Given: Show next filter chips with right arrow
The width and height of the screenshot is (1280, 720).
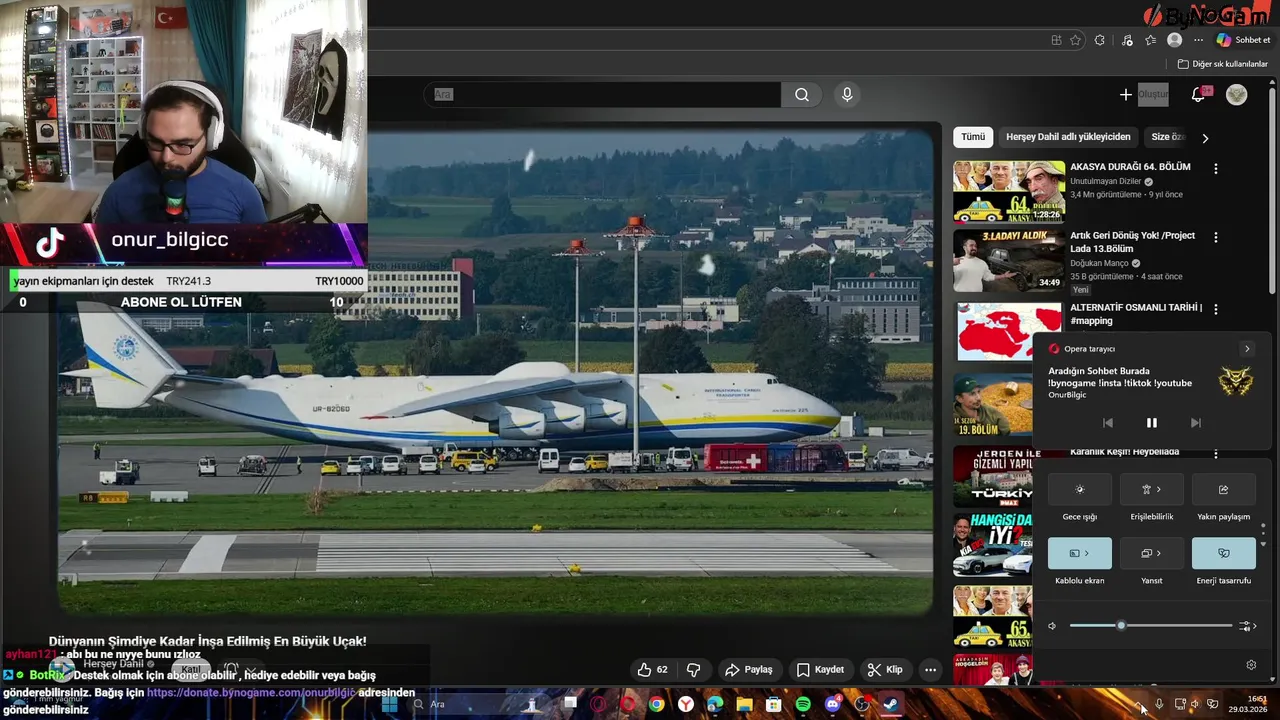Looking at the screenshot, I should (x=1205, y=138).
